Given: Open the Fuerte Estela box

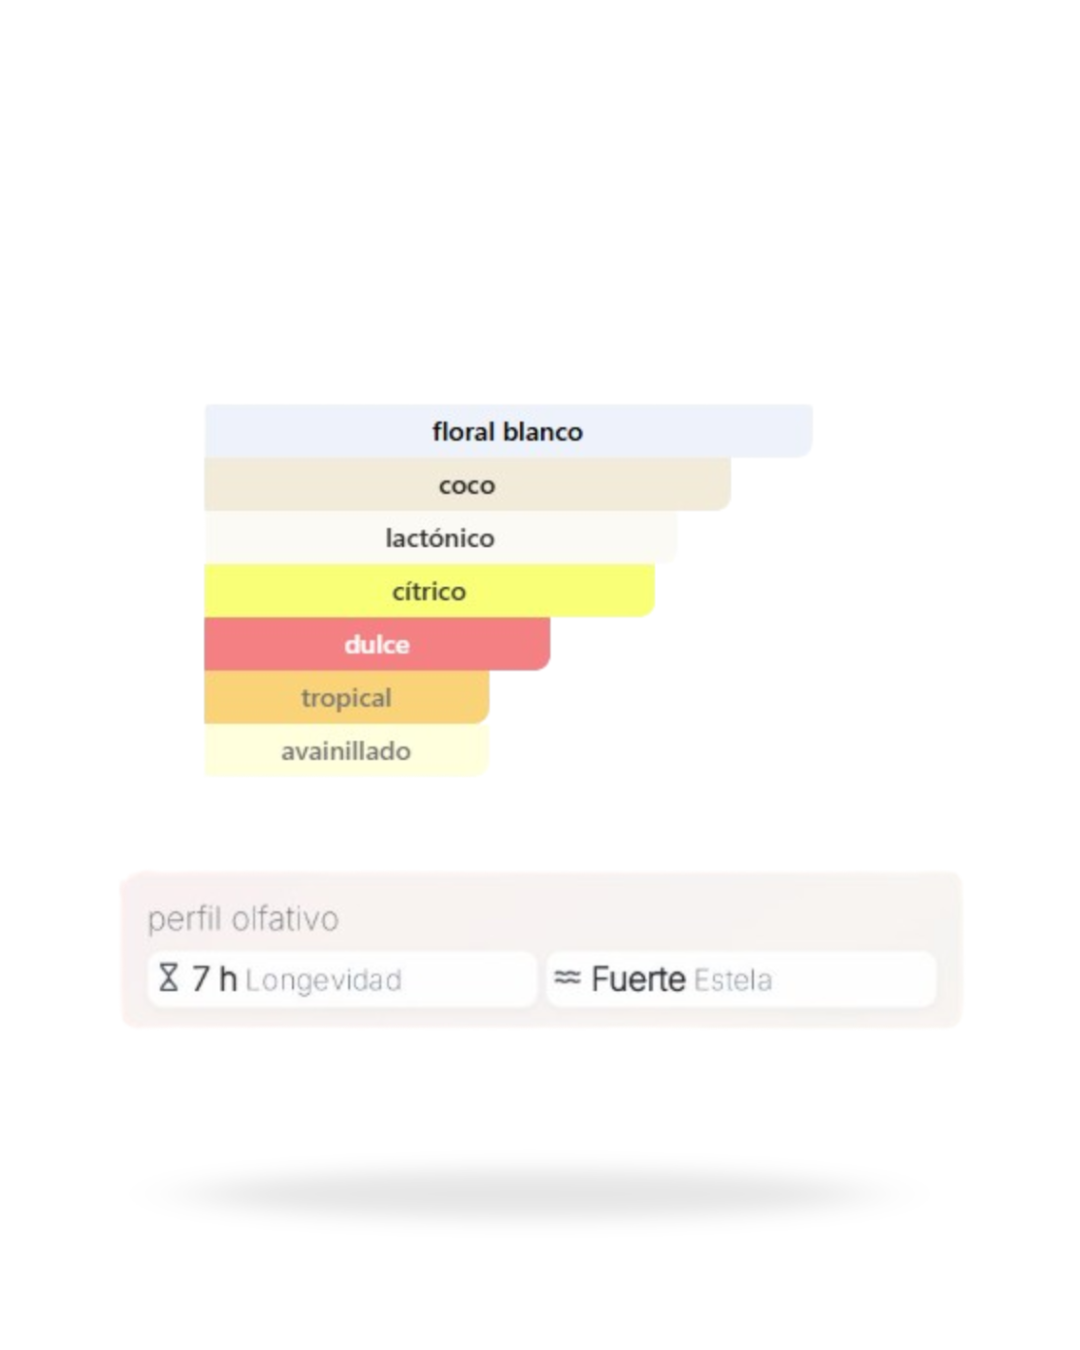Looking at the screenshot, I should [741, 979].
